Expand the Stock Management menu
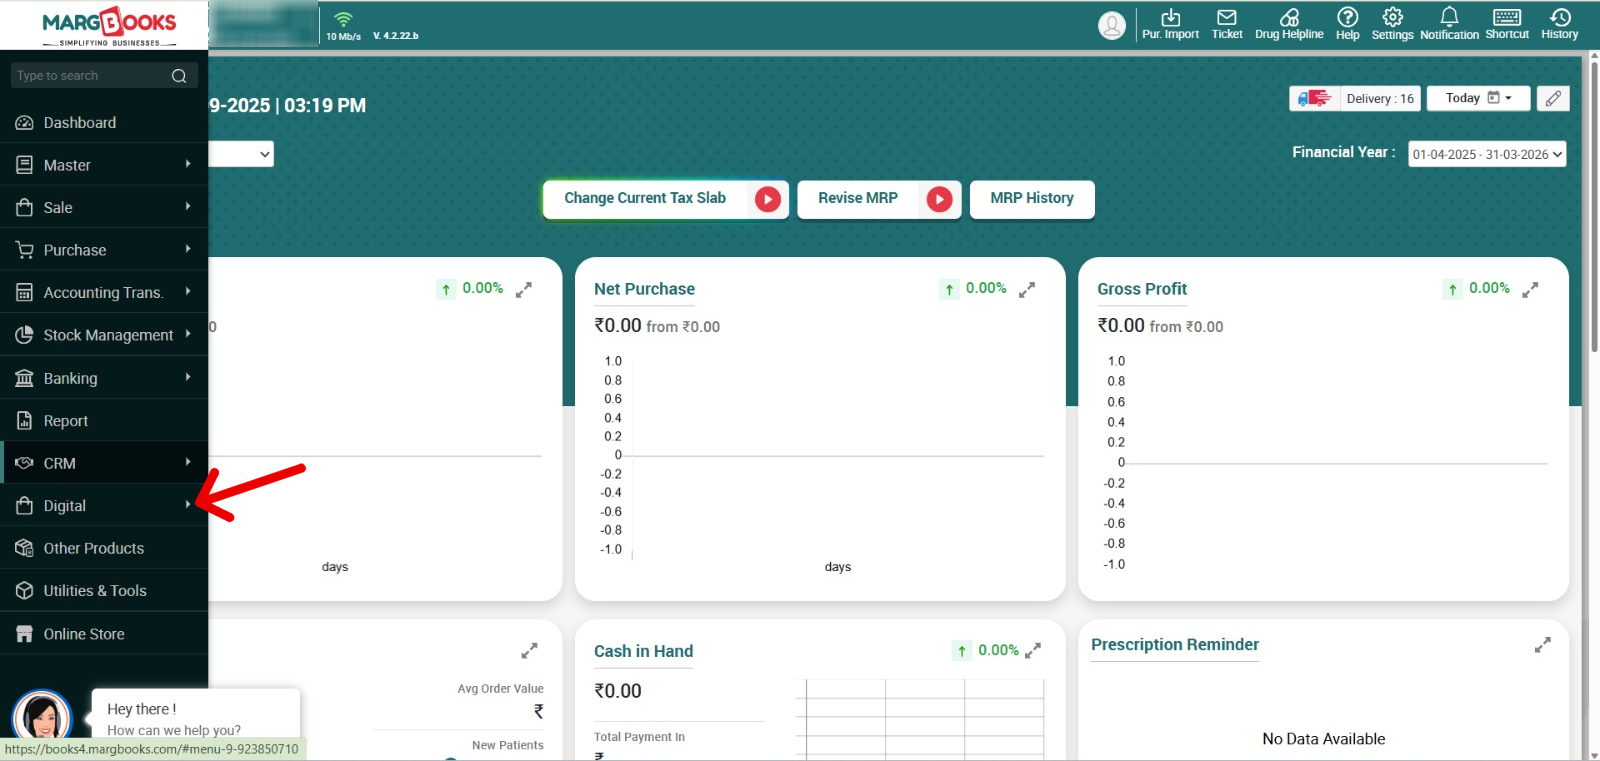The image size is (1600, 761). (104, 335)
